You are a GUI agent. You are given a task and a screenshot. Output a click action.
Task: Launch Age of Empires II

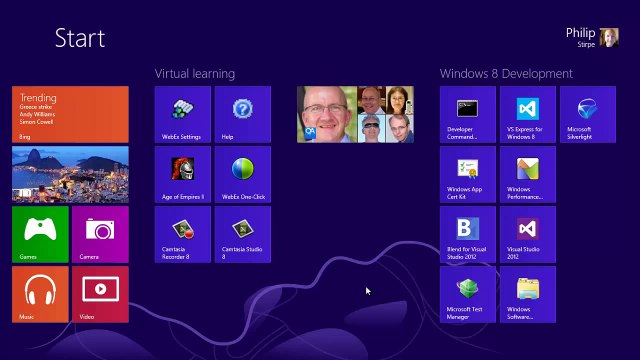pos(182,174)
